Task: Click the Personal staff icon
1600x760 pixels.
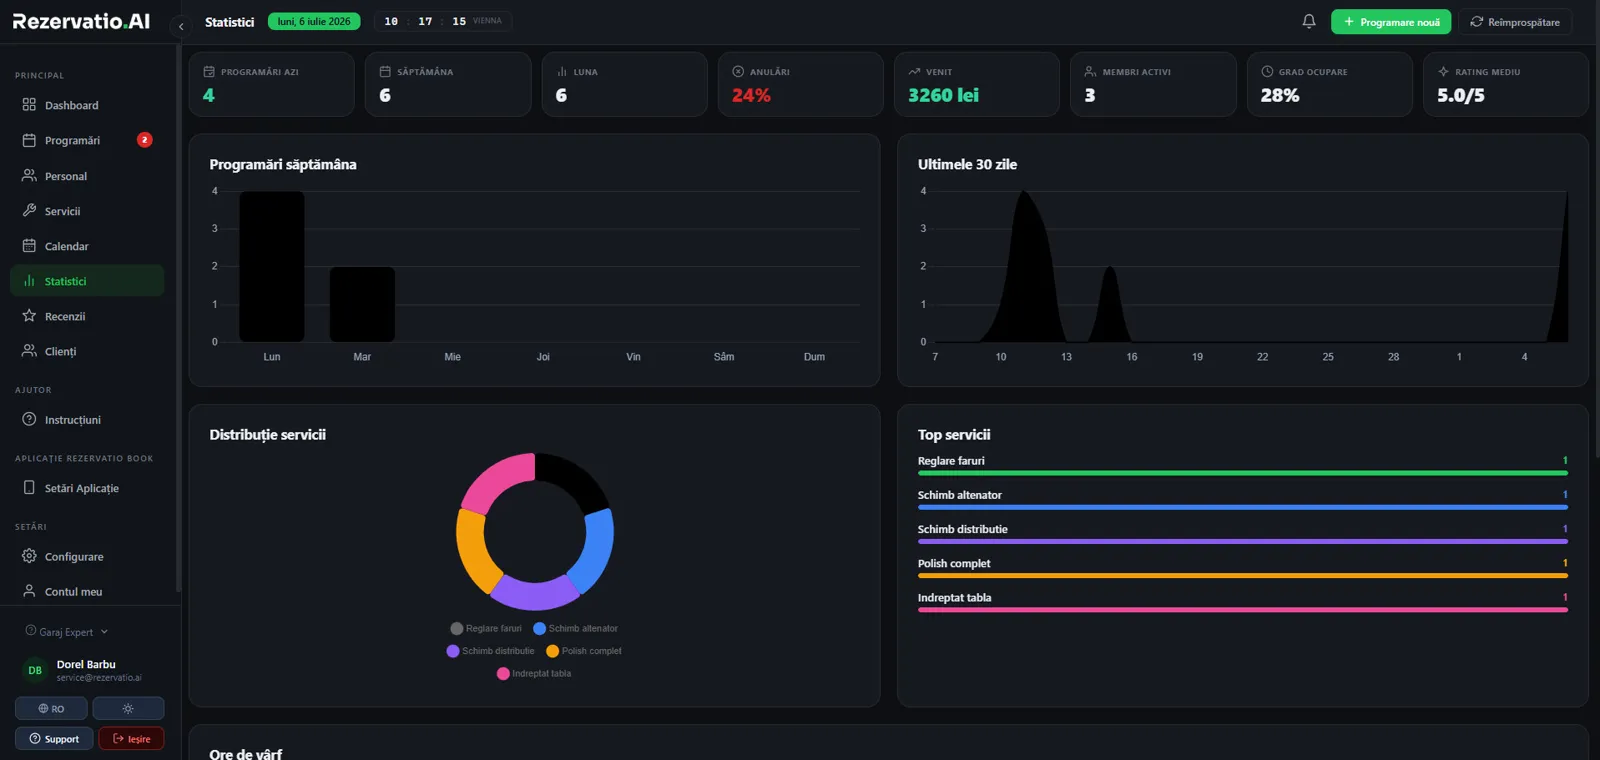Action: coord(29,176)
